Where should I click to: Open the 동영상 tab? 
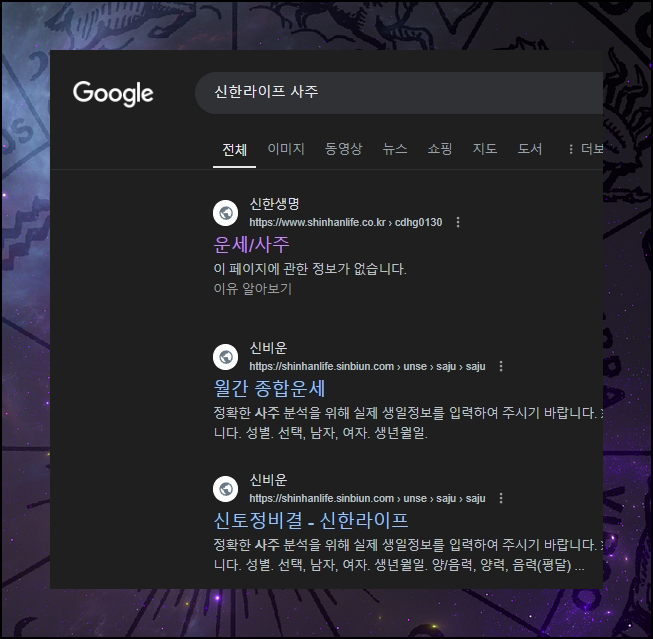(x=343, y=149)
